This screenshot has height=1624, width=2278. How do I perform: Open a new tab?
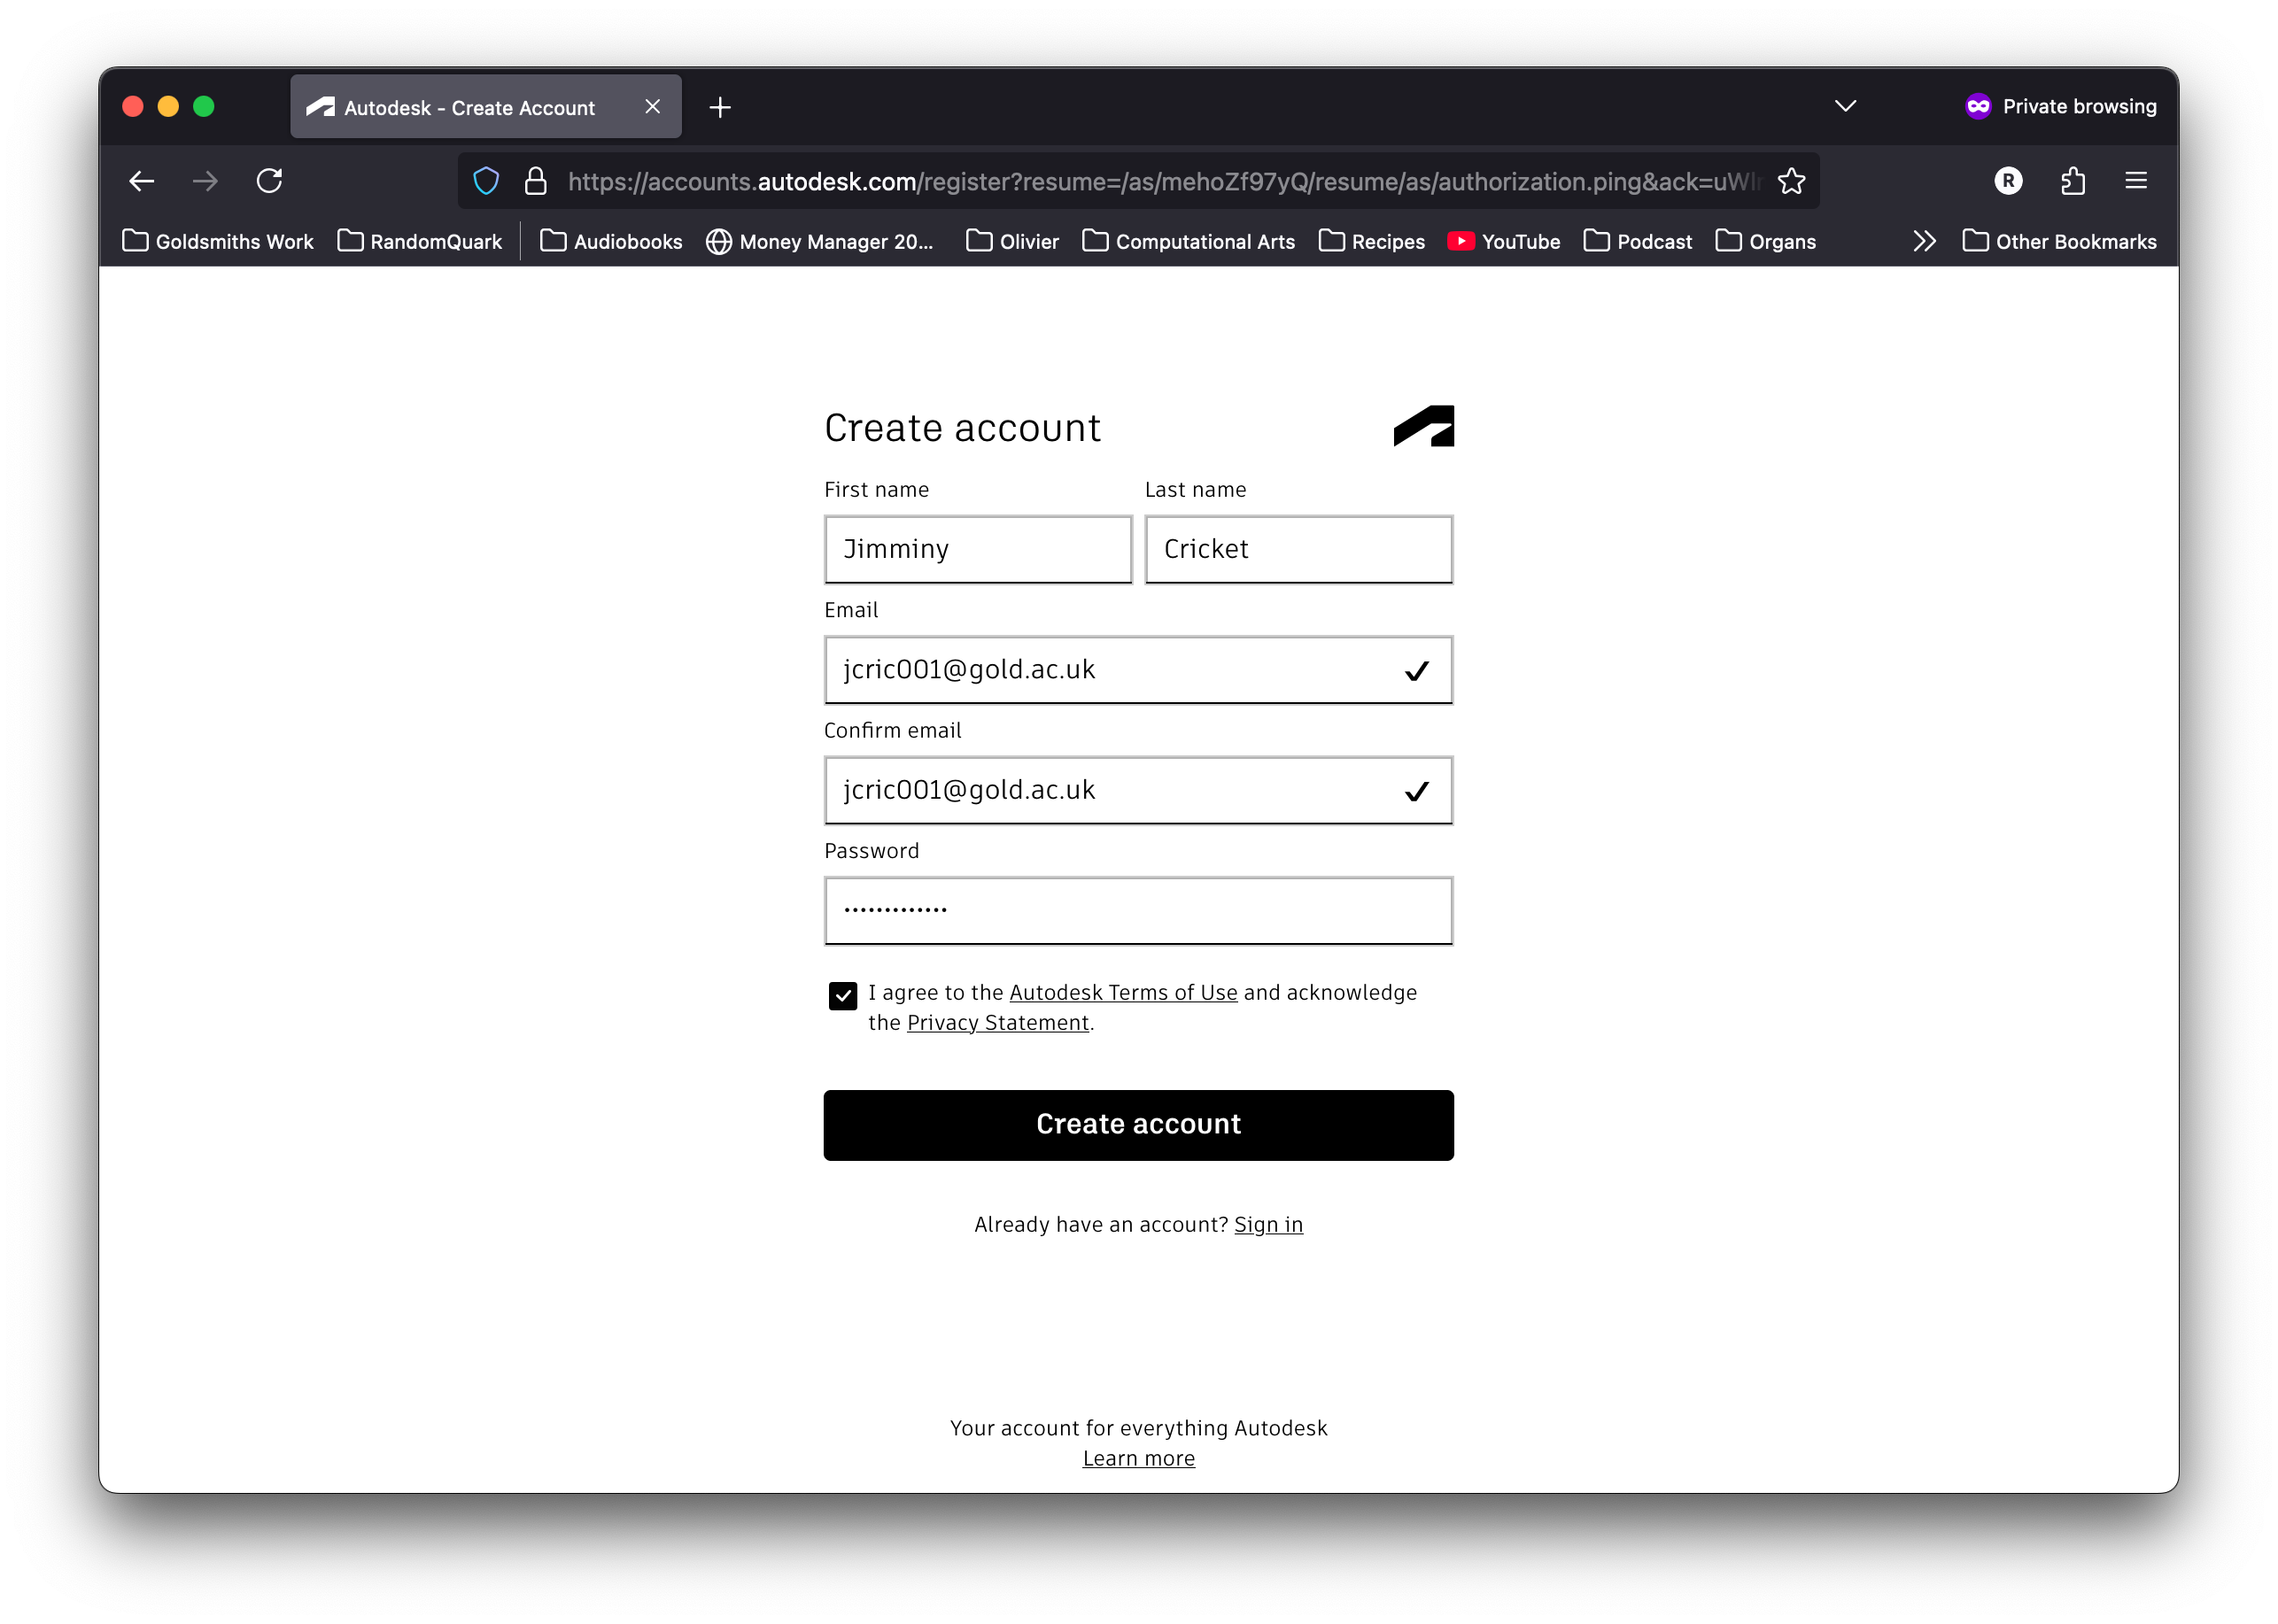pyautogui.click(x=720, y=107)
